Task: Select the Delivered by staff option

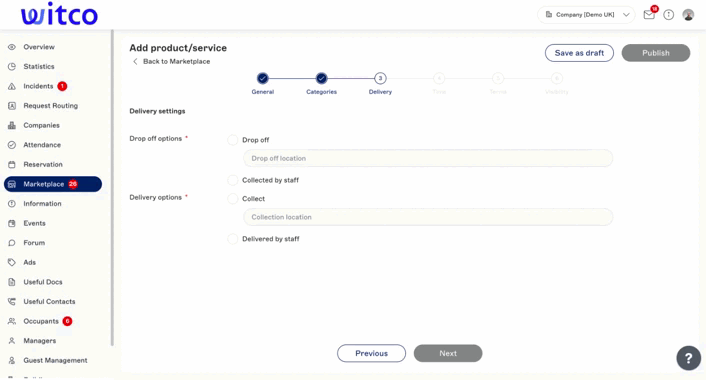Action: [x=232, y=239]
